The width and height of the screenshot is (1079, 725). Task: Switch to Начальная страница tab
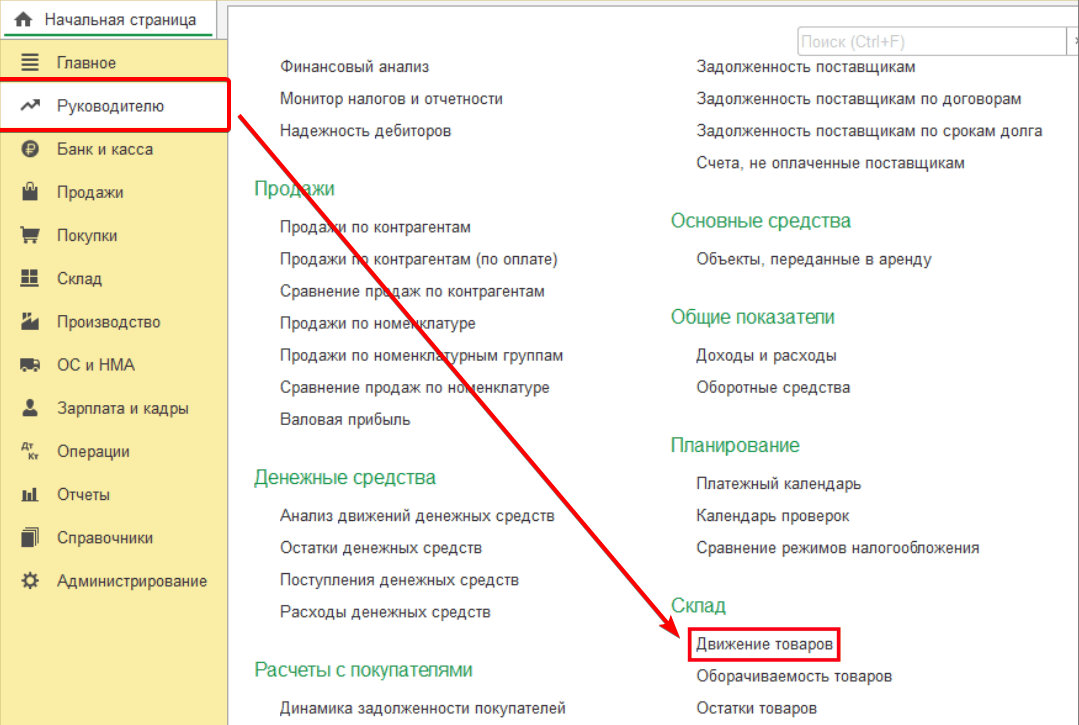pos(109,19)
